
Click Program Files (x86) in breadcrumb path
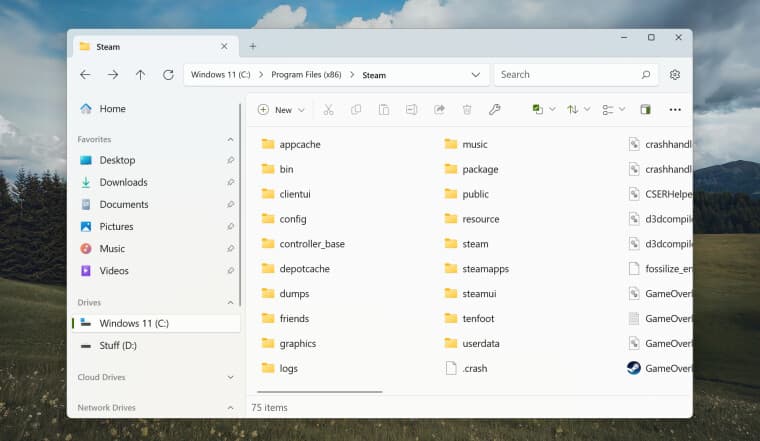point(314,75)
